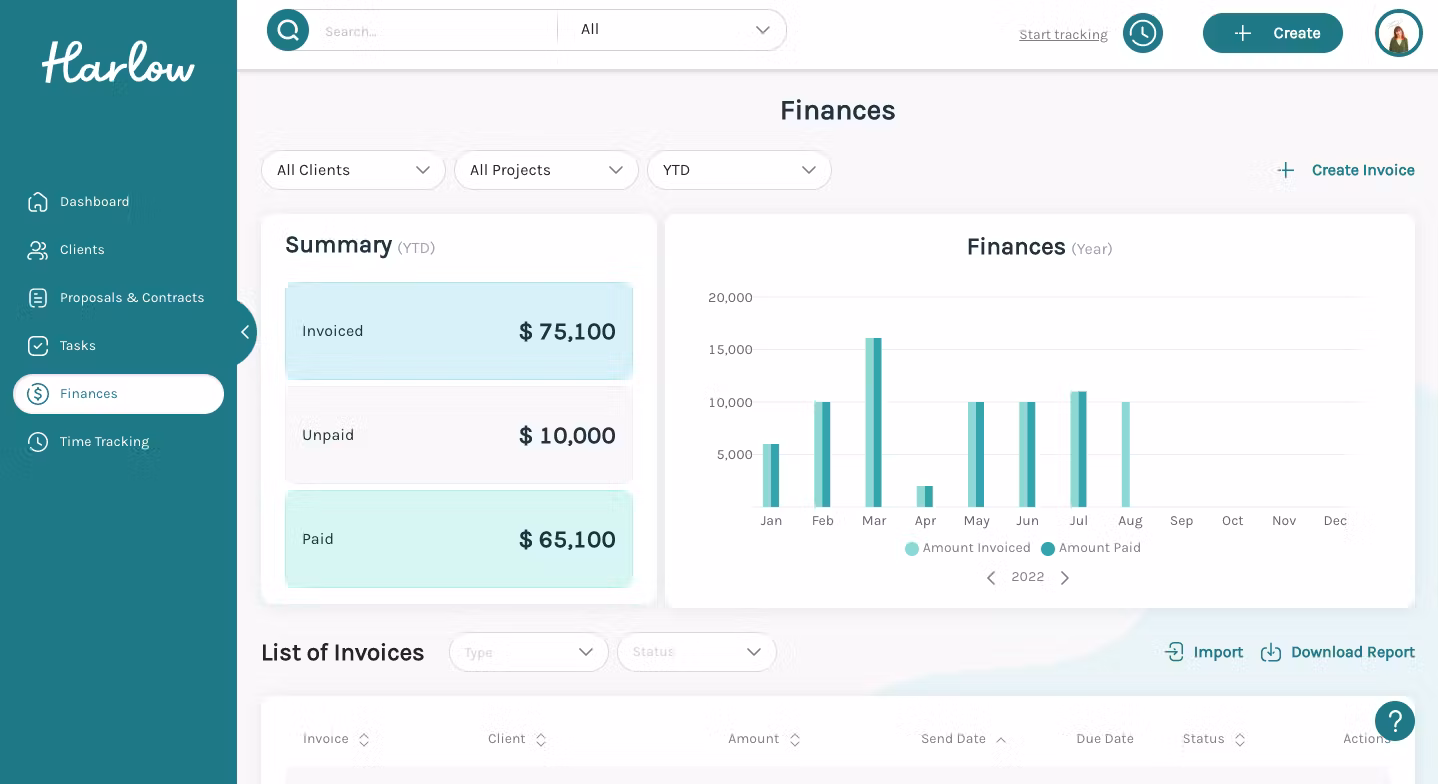This screenshot has width=1438, height=784.
Task: Open the YTD period dropdown
Action: click(x=739, y=170)
